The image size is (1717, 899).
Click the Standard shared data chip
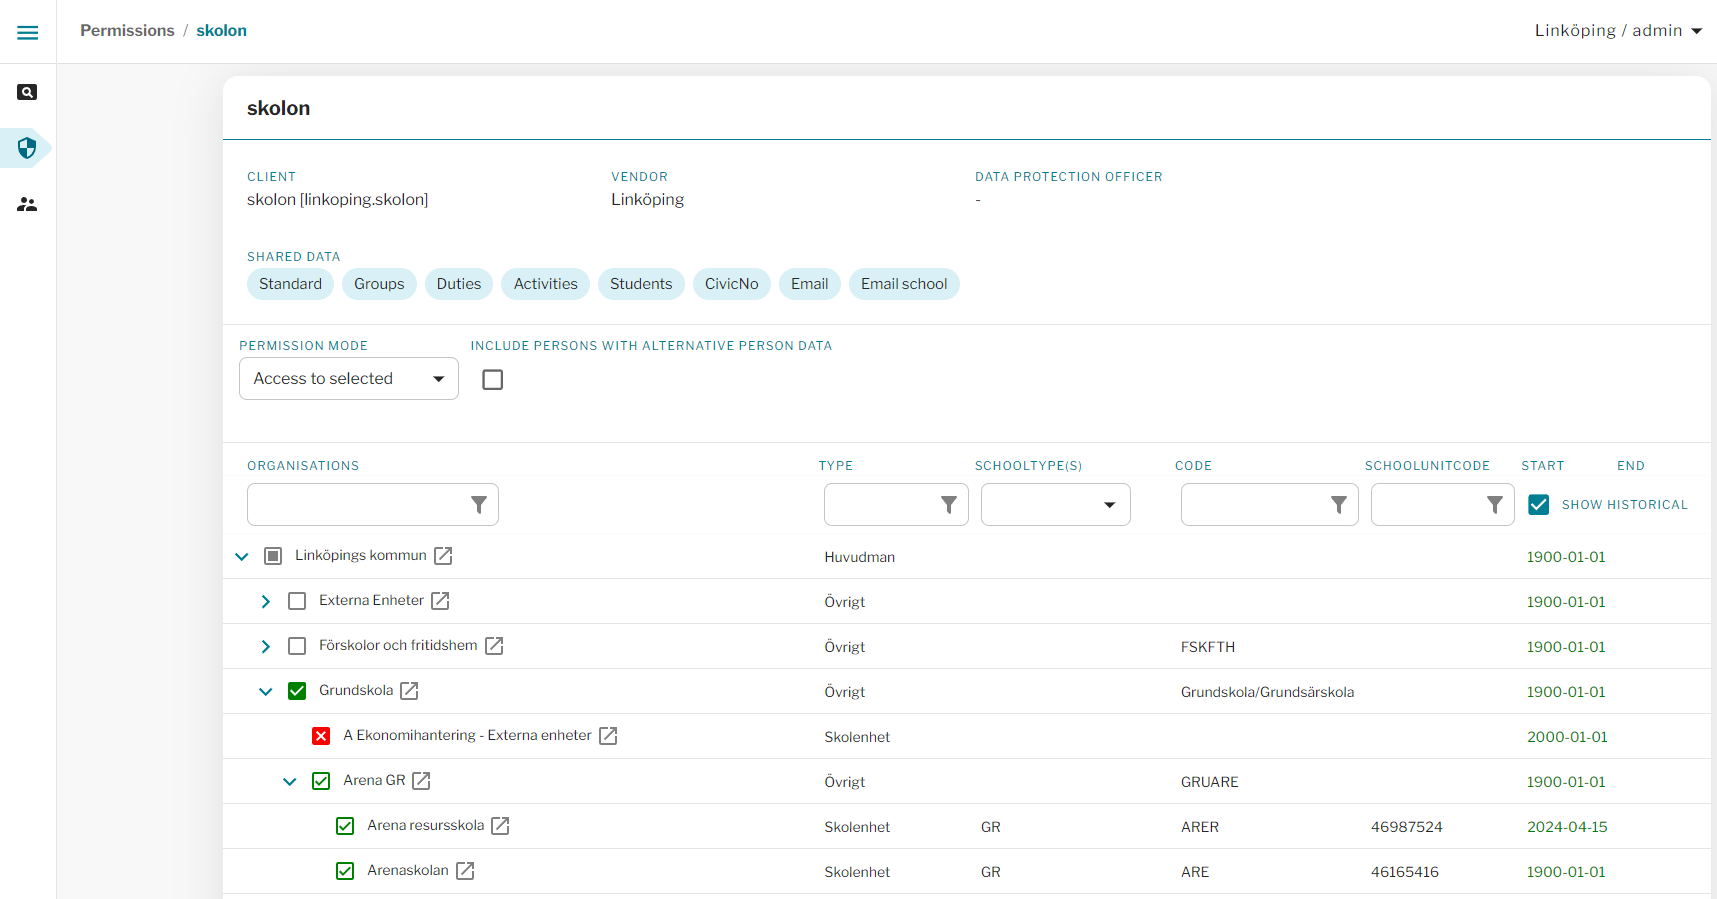click(290, 284)
